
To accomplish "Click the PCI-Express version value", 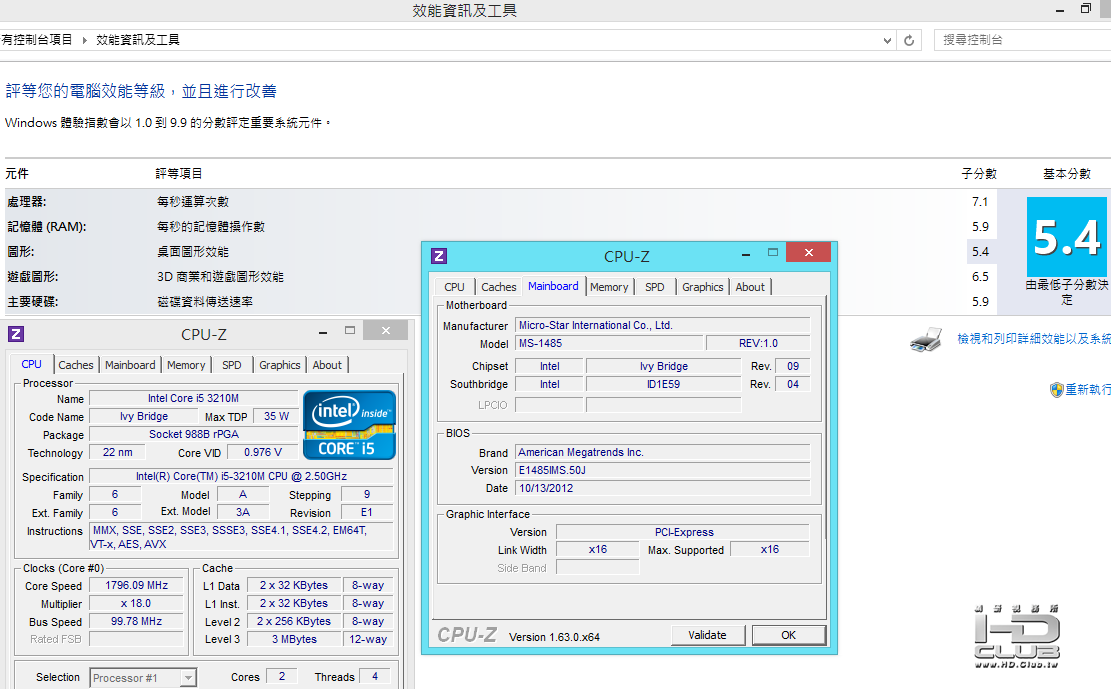I will (682, 532).
